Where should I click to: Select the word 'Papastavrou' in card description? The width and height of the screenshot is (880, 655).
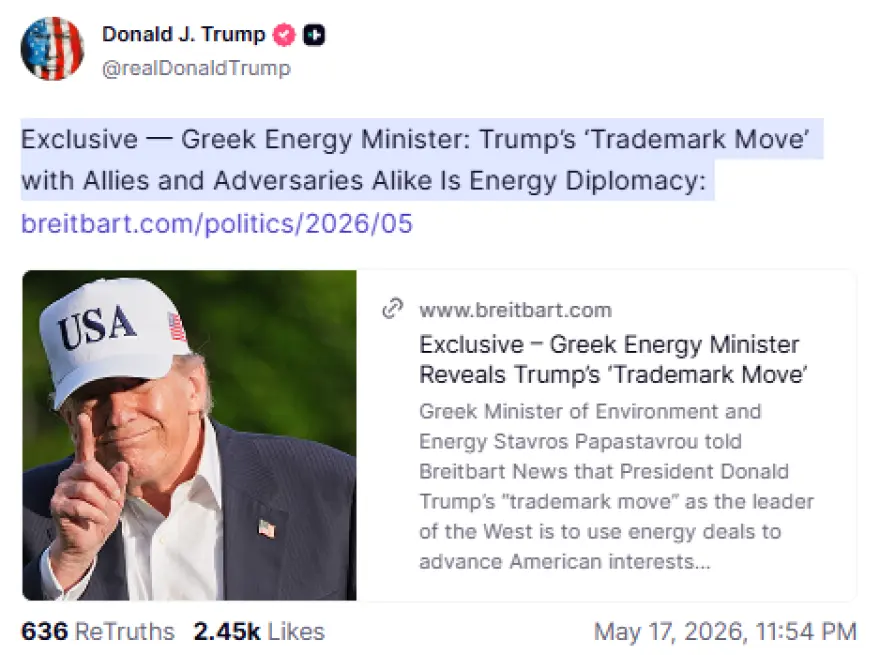(x=635, y=442)
